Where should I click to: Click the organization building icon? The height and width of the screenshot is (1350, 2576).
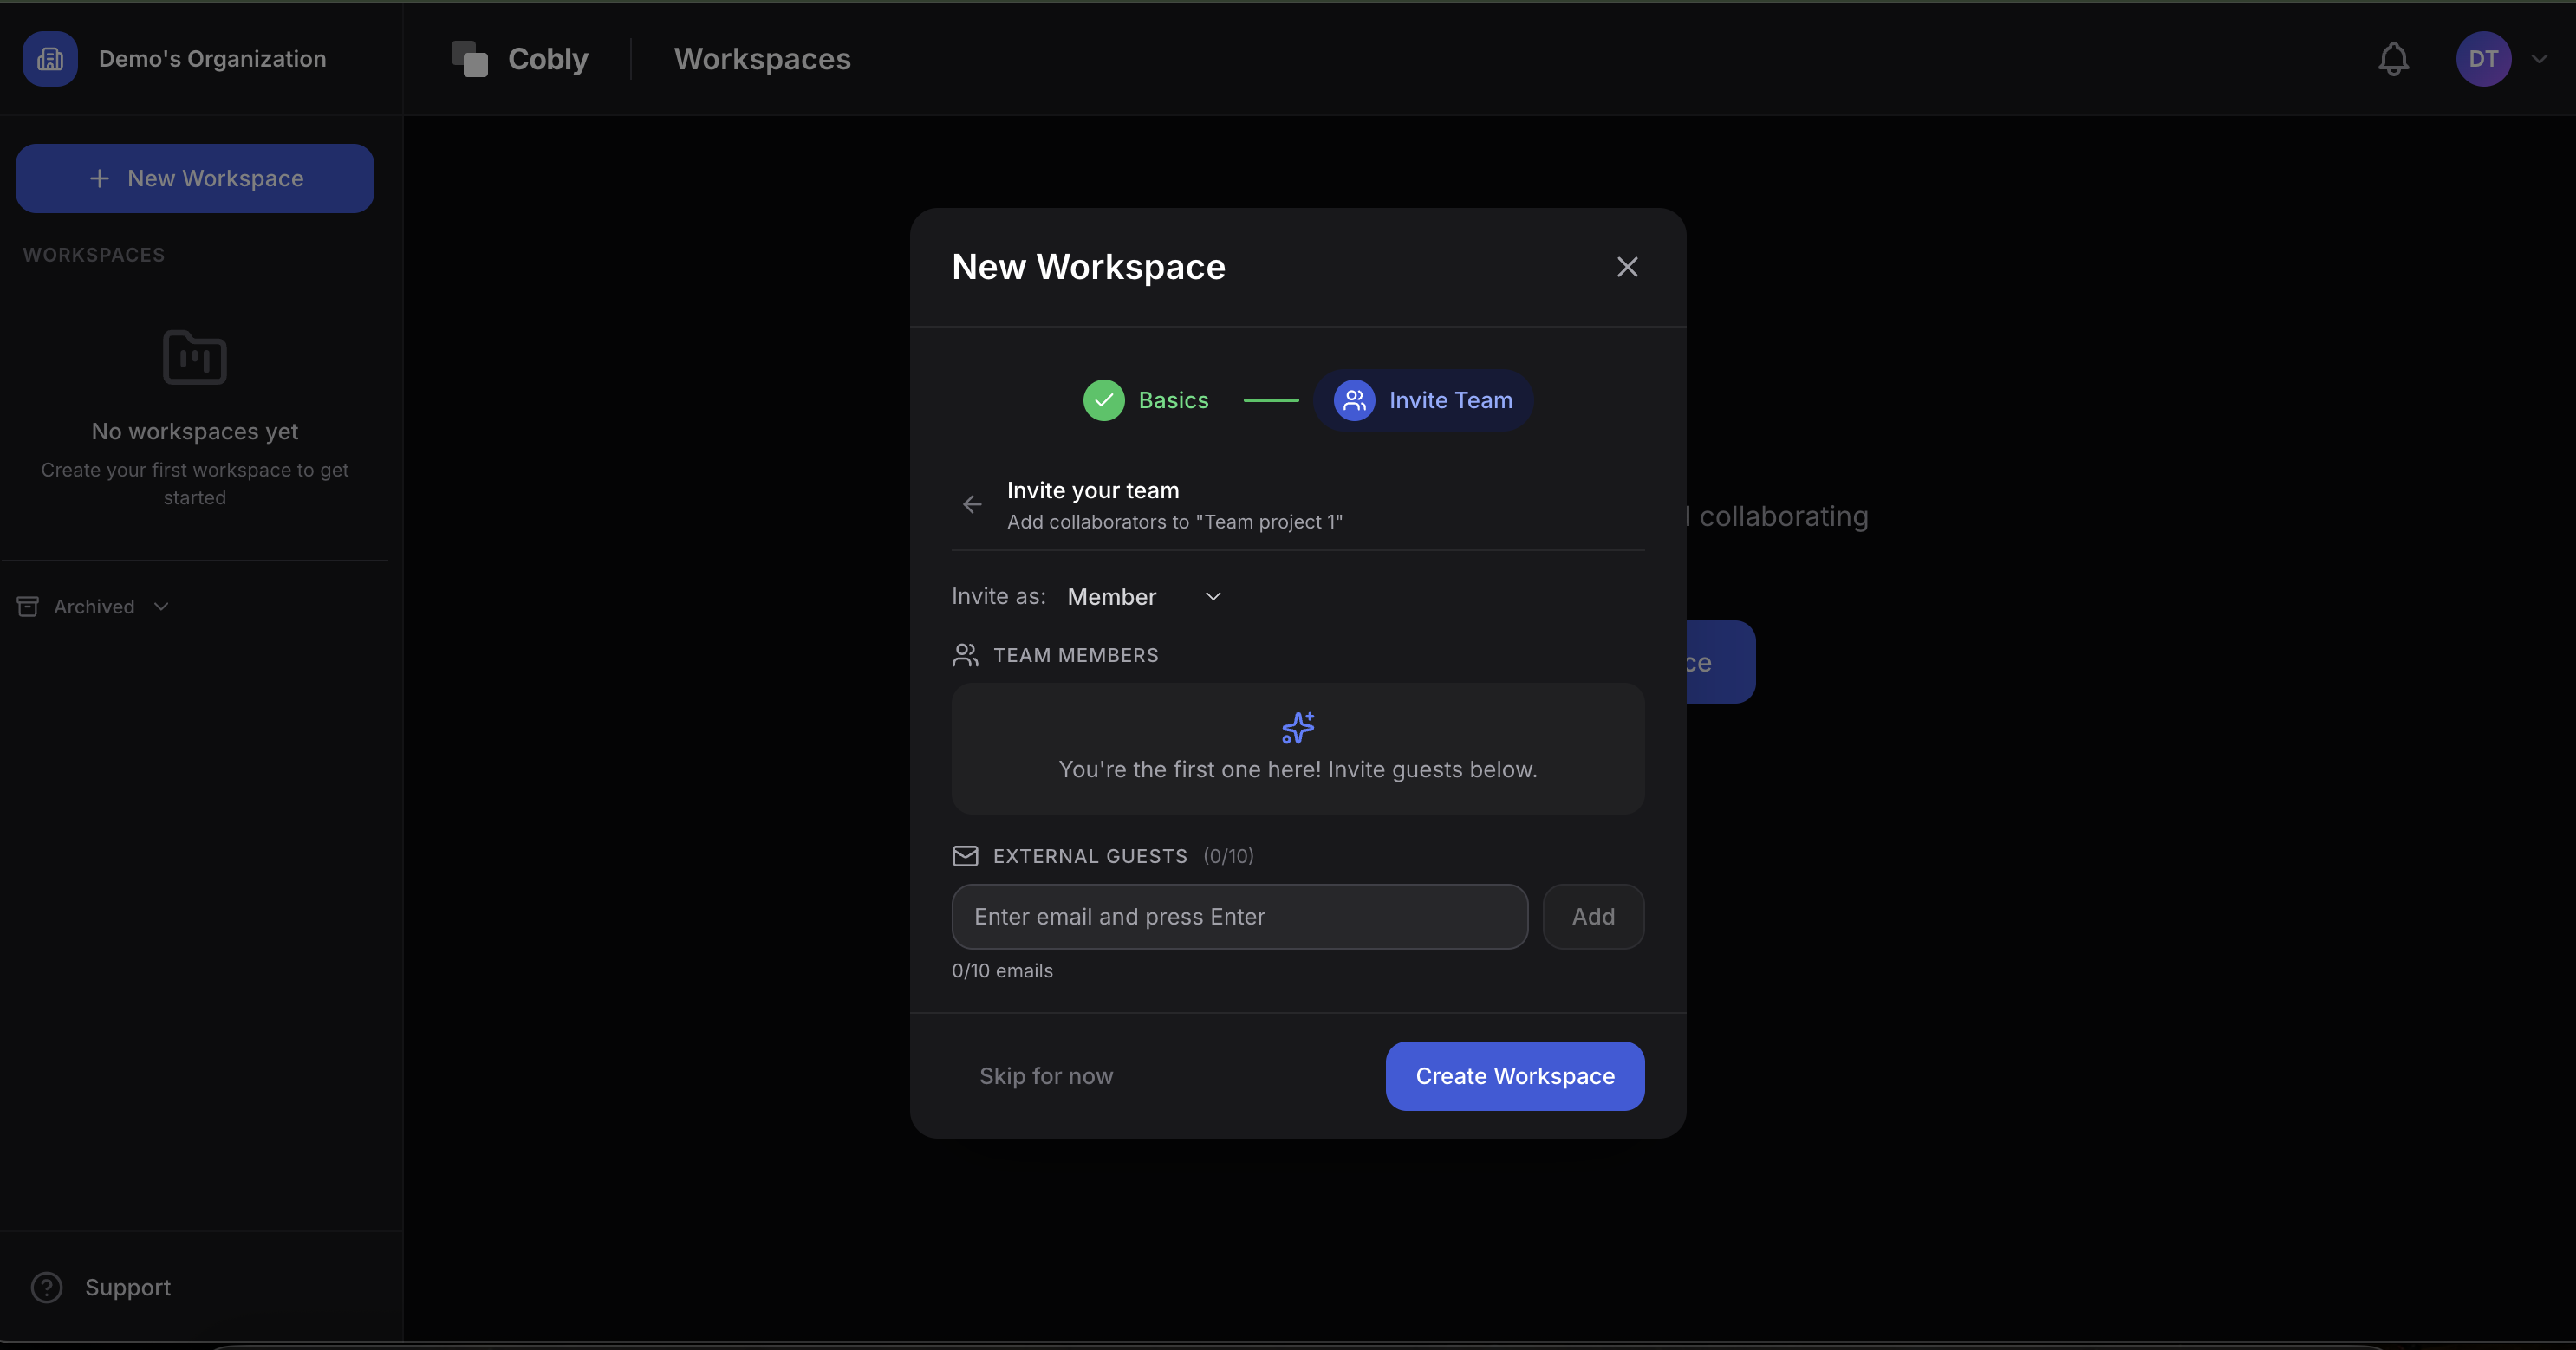pos(50,59)
